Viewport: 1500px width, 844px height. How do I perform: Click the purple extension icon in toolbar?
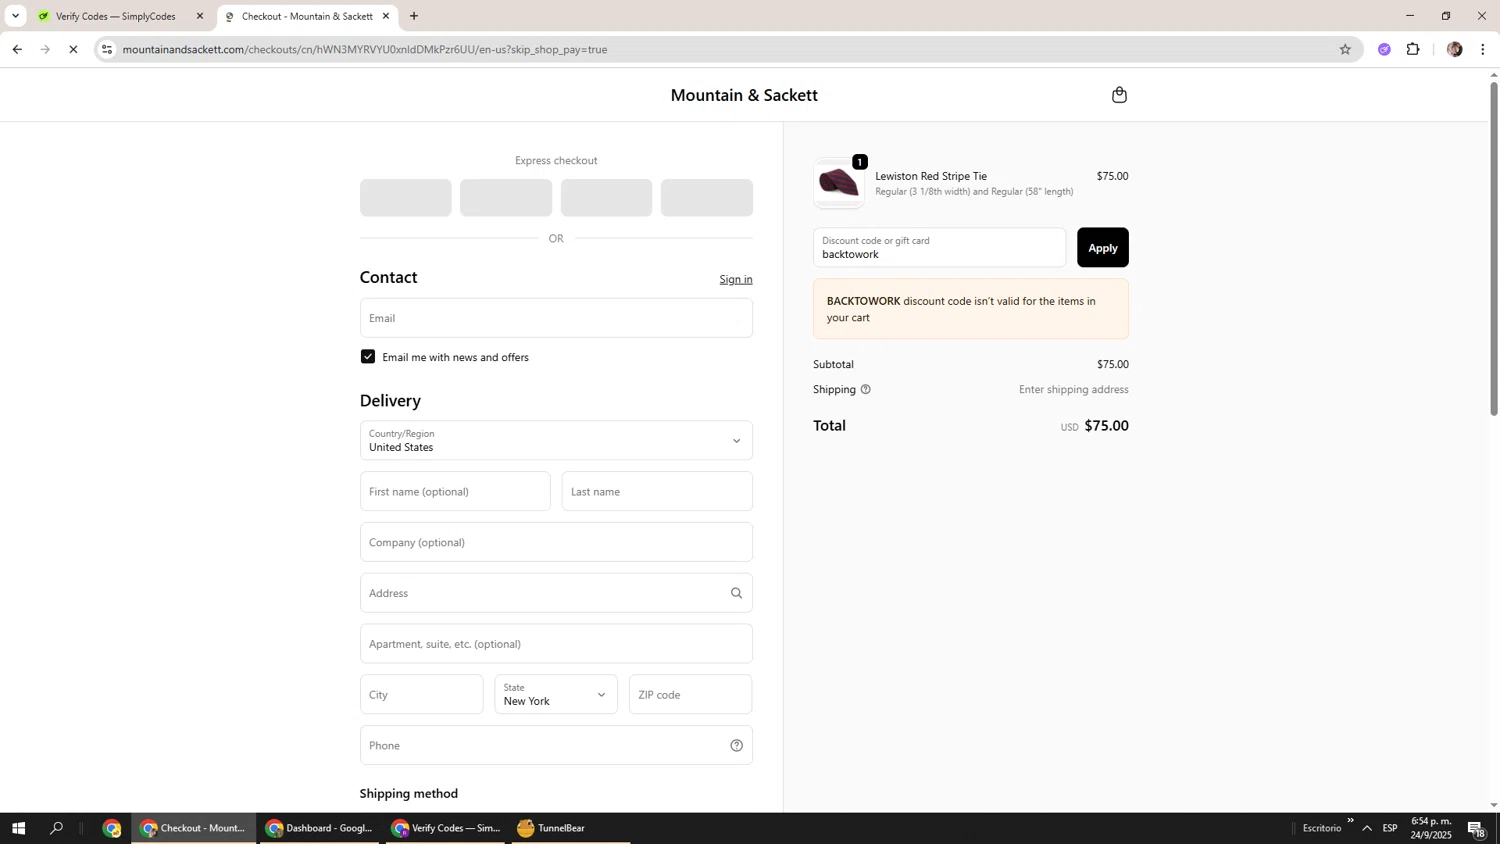click(x=1384, y=49)
